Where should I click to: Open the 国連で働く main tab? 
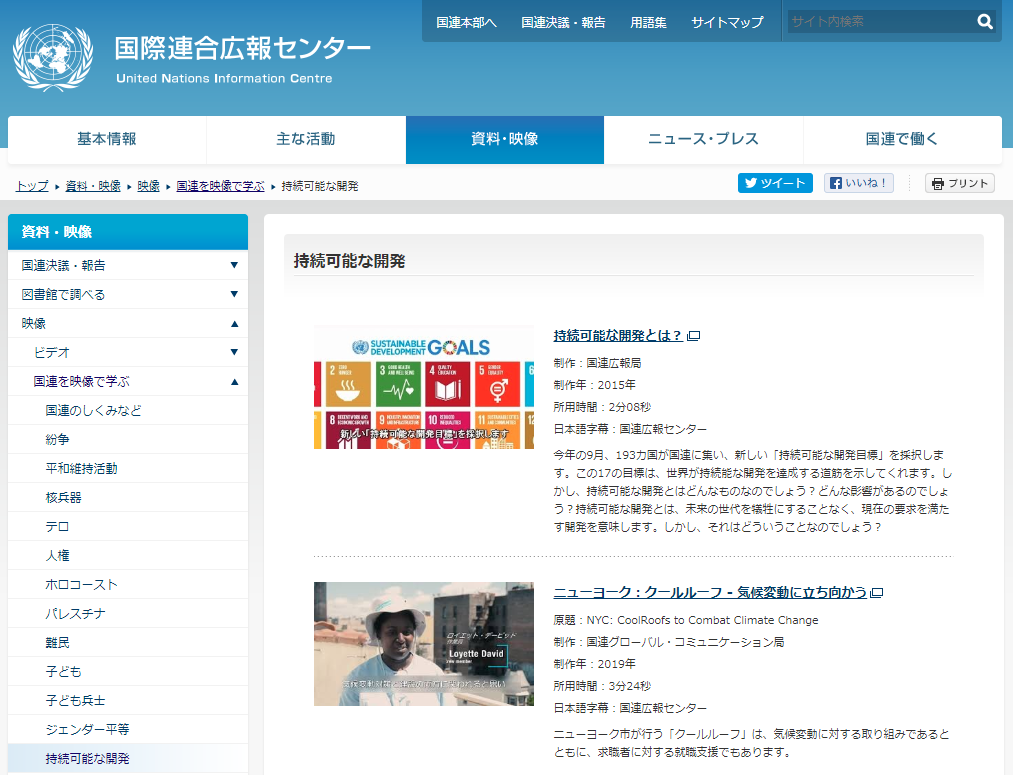(x=902, y=140)
